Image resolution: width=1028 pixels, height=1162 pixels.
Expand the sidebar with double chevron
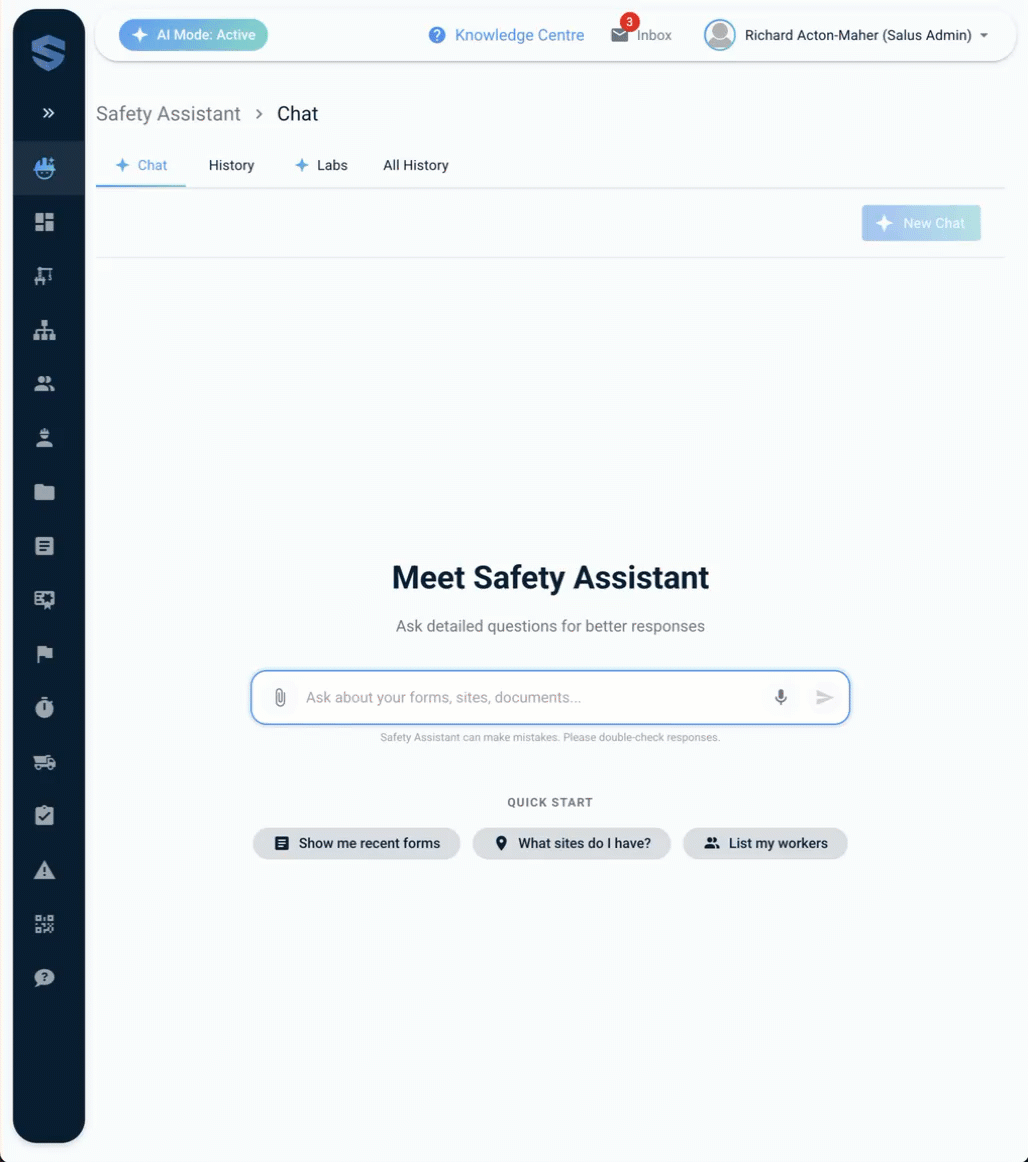coord(48,113)
